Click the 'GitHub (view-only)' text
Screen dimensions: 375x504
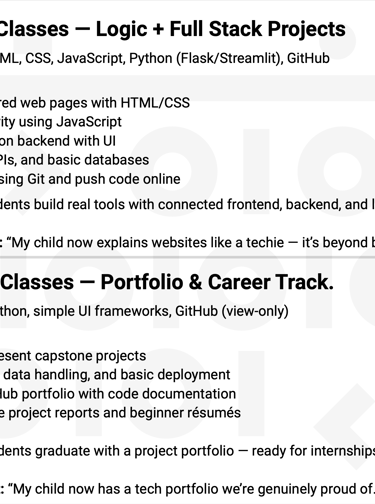pyautogui.click(x=232, y=311)
